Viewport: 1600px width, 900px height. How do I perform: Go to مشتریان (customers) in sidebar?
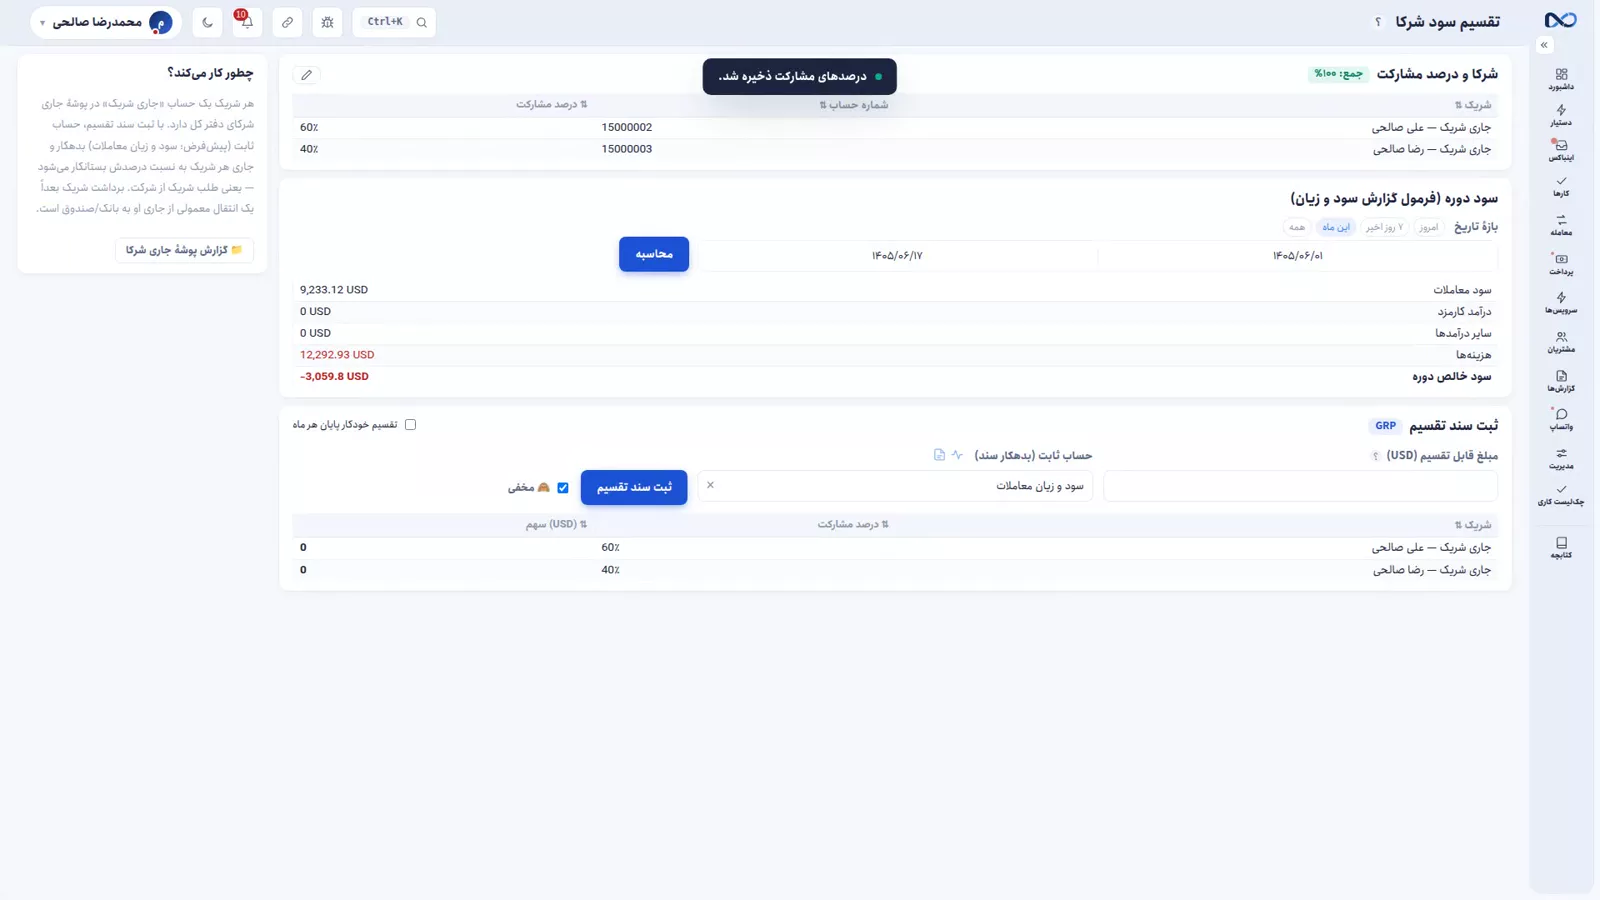[1561, 342]
